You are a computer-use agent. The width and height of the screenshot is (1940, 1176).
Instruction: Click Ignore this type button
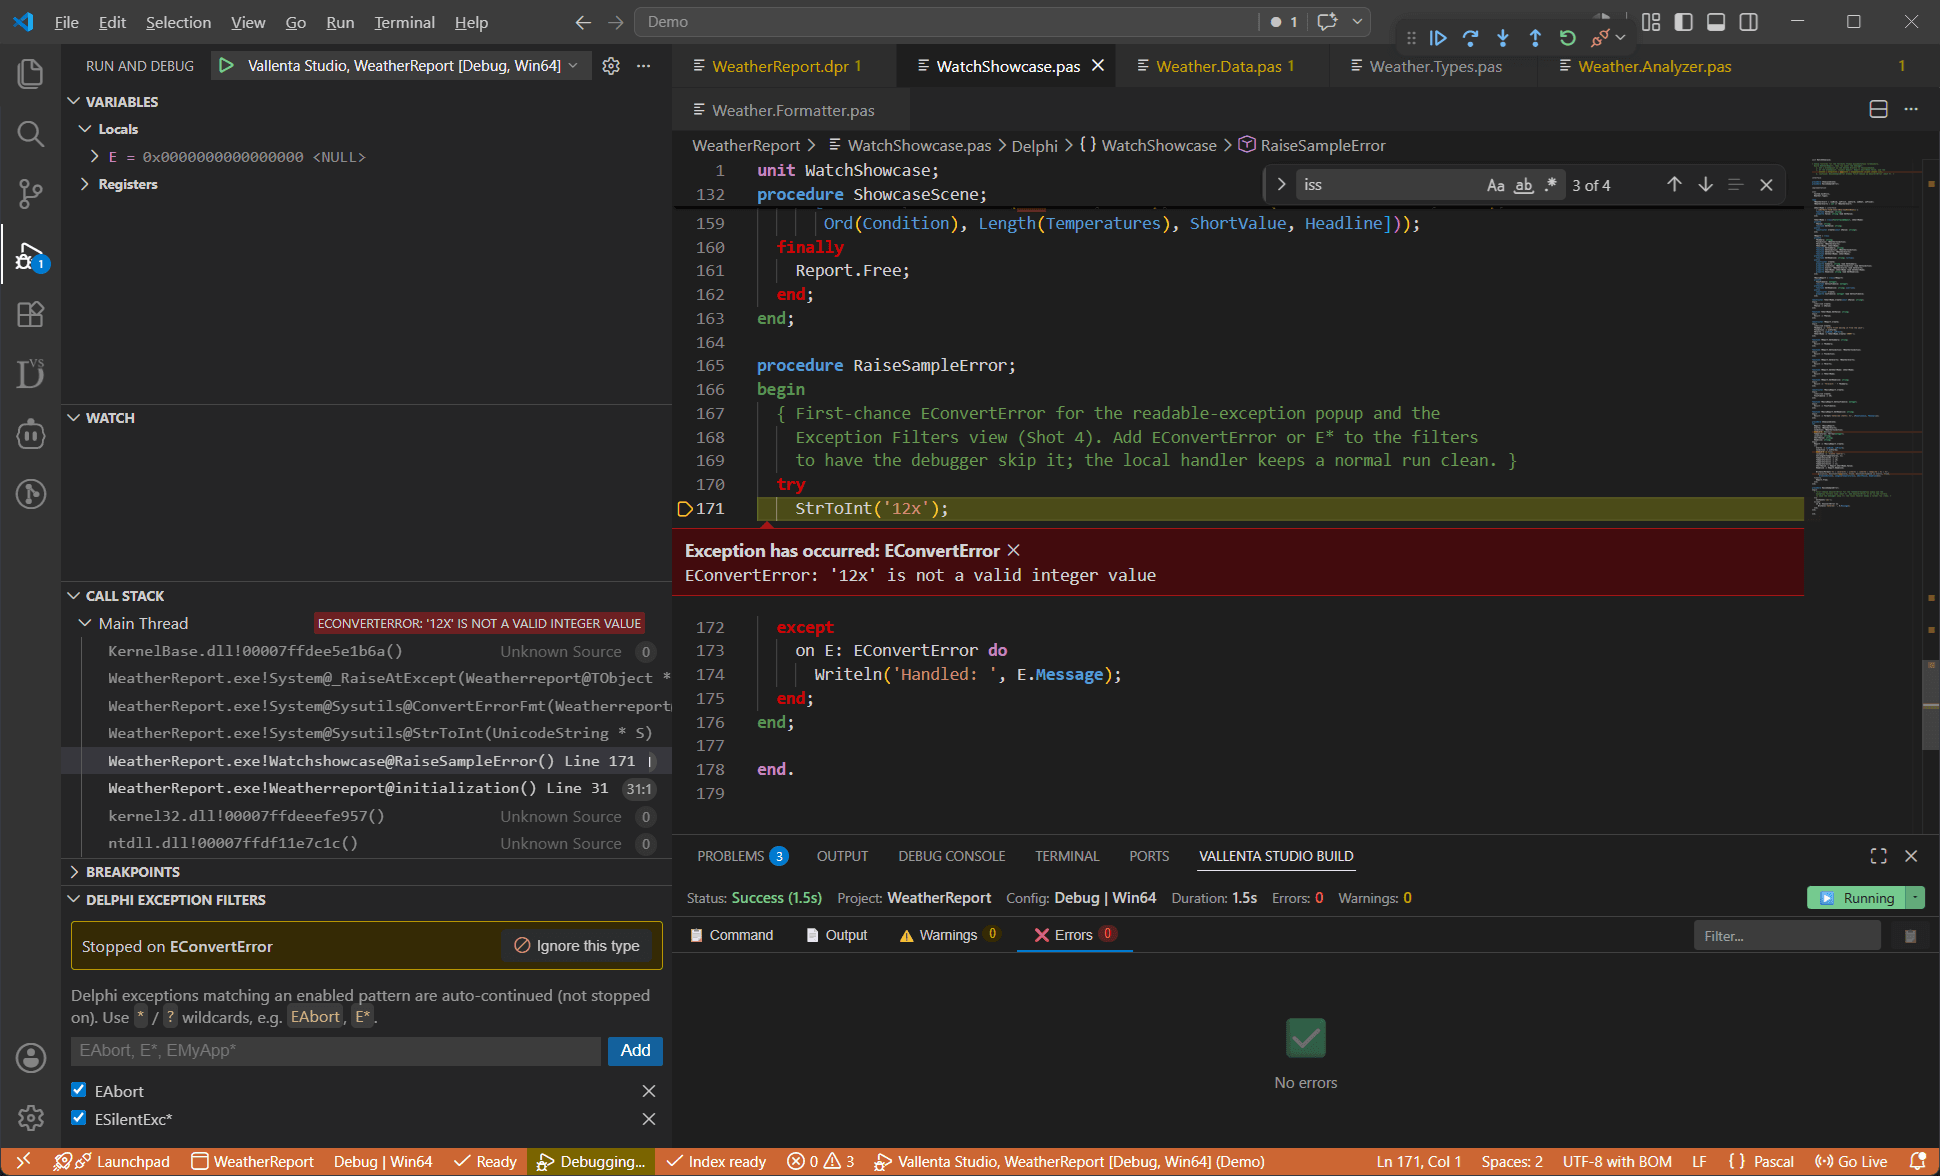577,946
